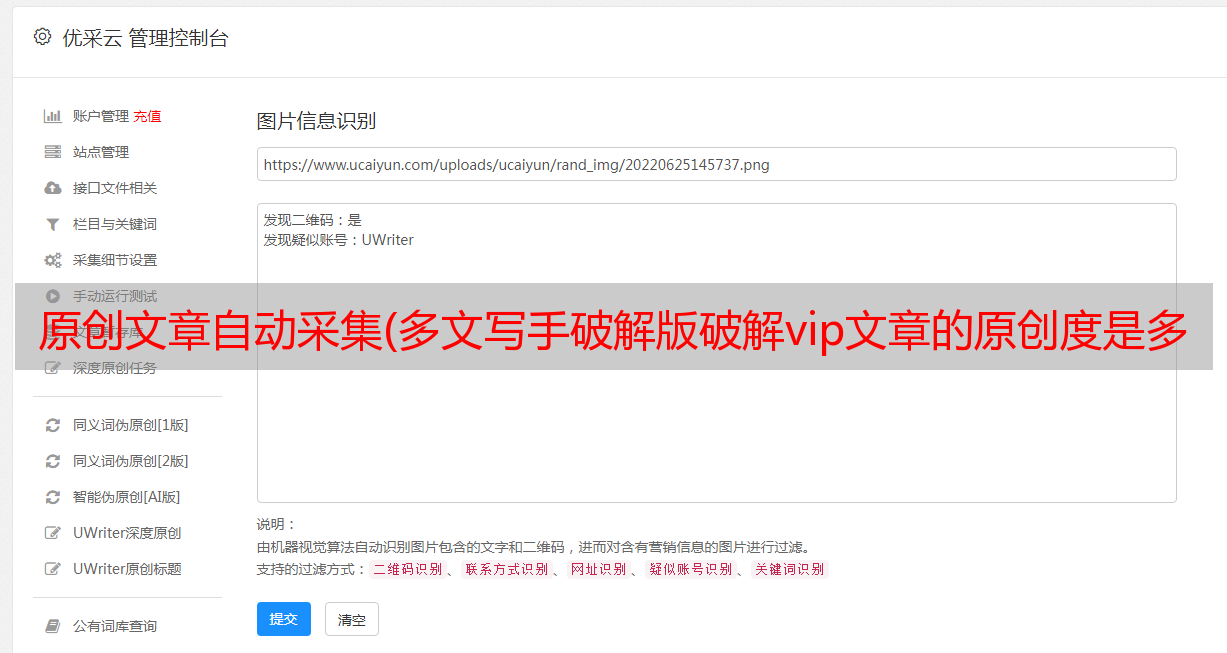
Task: Click the 二维码识别 filter tag
Action: (407, 569)
